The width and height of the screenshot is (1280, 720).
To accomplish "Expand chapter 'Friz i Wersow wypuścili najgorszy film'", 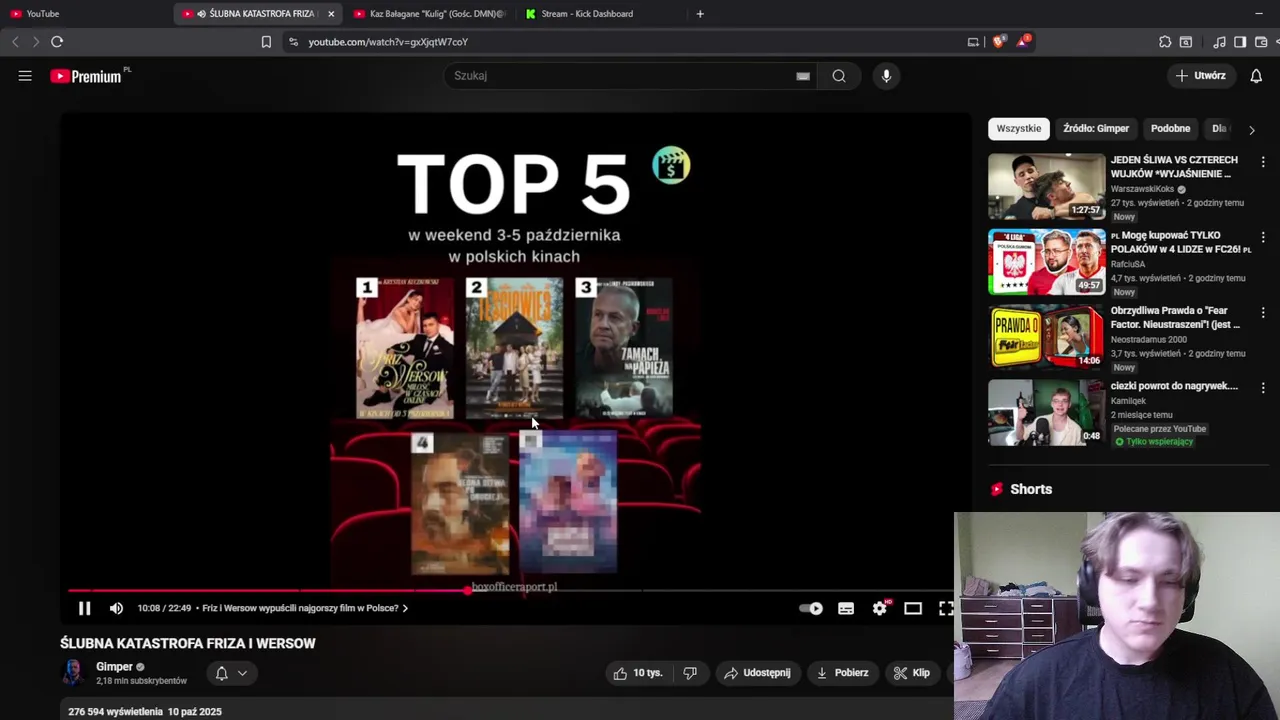I will click(x=305, y=608).
